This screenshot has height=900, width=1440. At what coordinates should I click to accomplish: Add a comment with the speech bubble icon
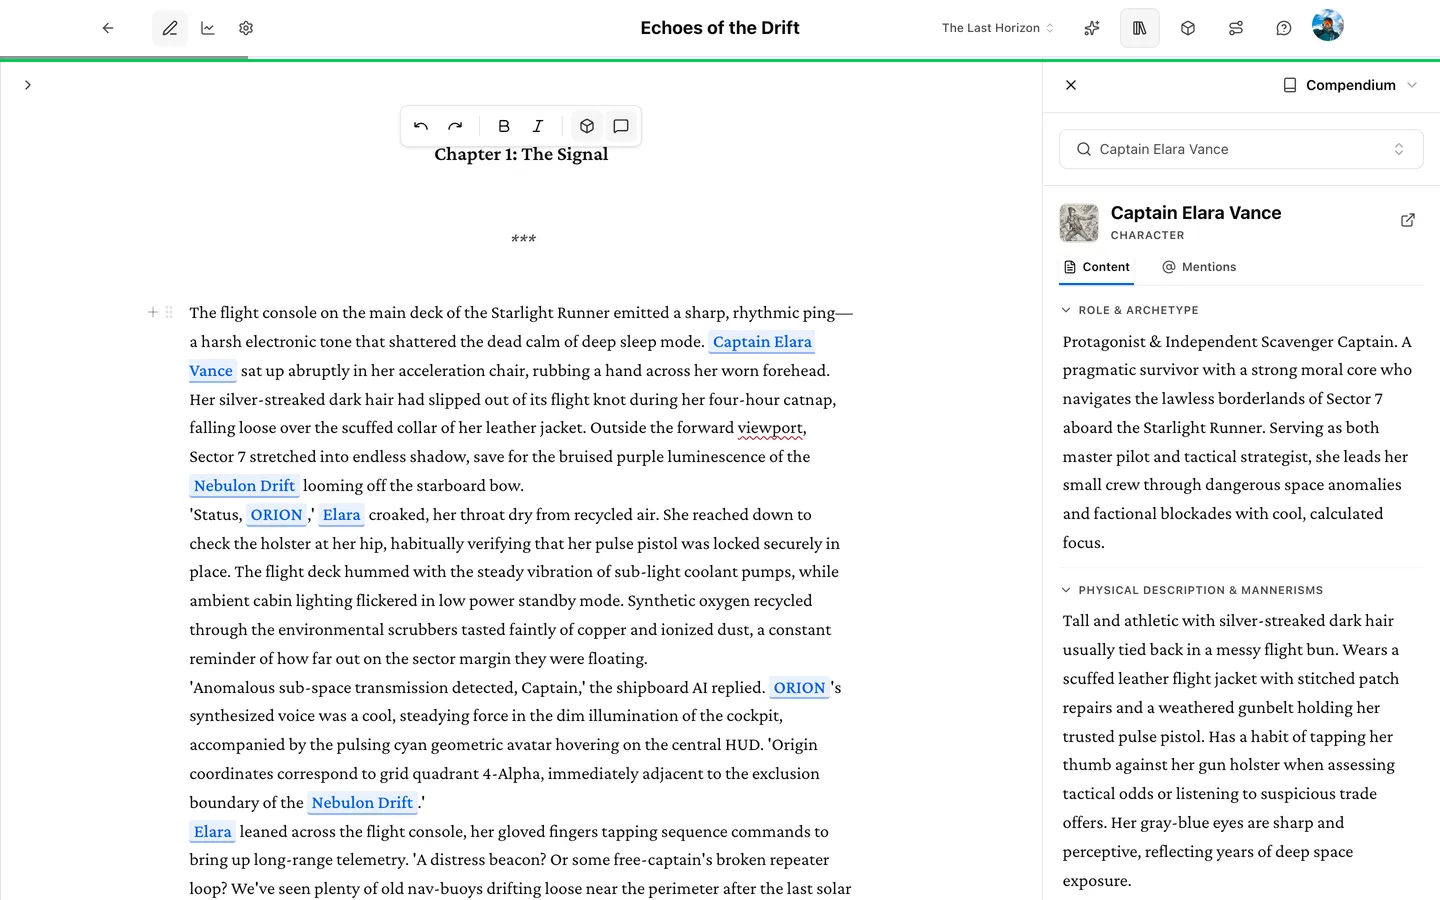point(621,126)
